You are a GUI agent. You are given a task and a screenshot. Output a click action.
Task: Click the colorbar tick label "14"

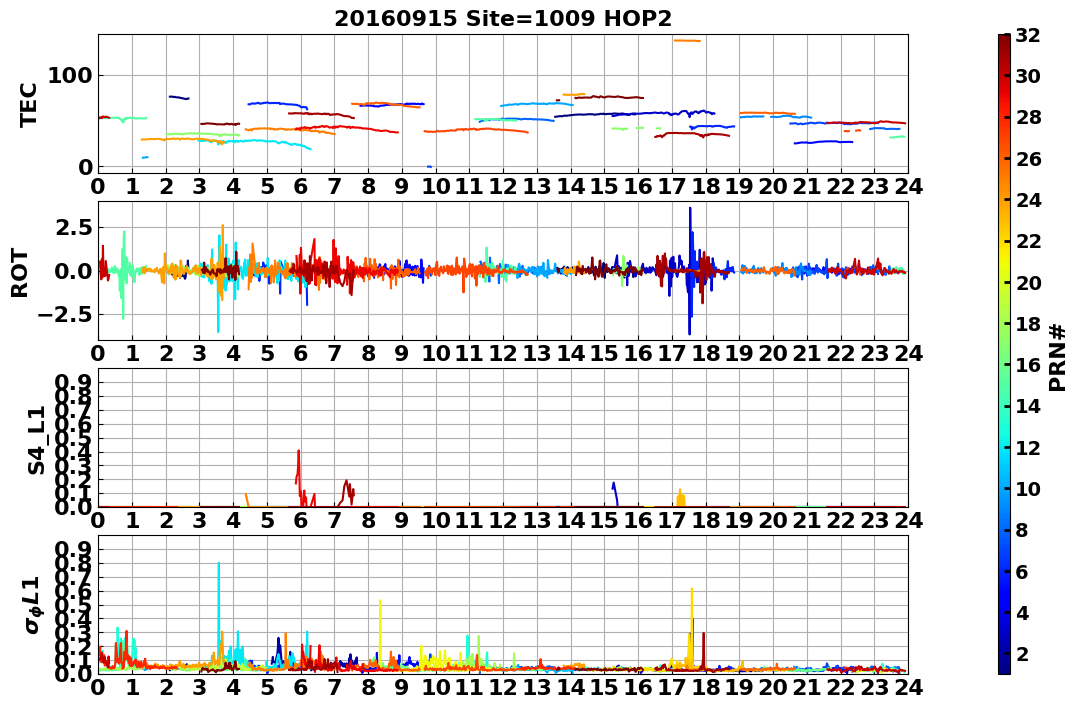[1028, 406]
